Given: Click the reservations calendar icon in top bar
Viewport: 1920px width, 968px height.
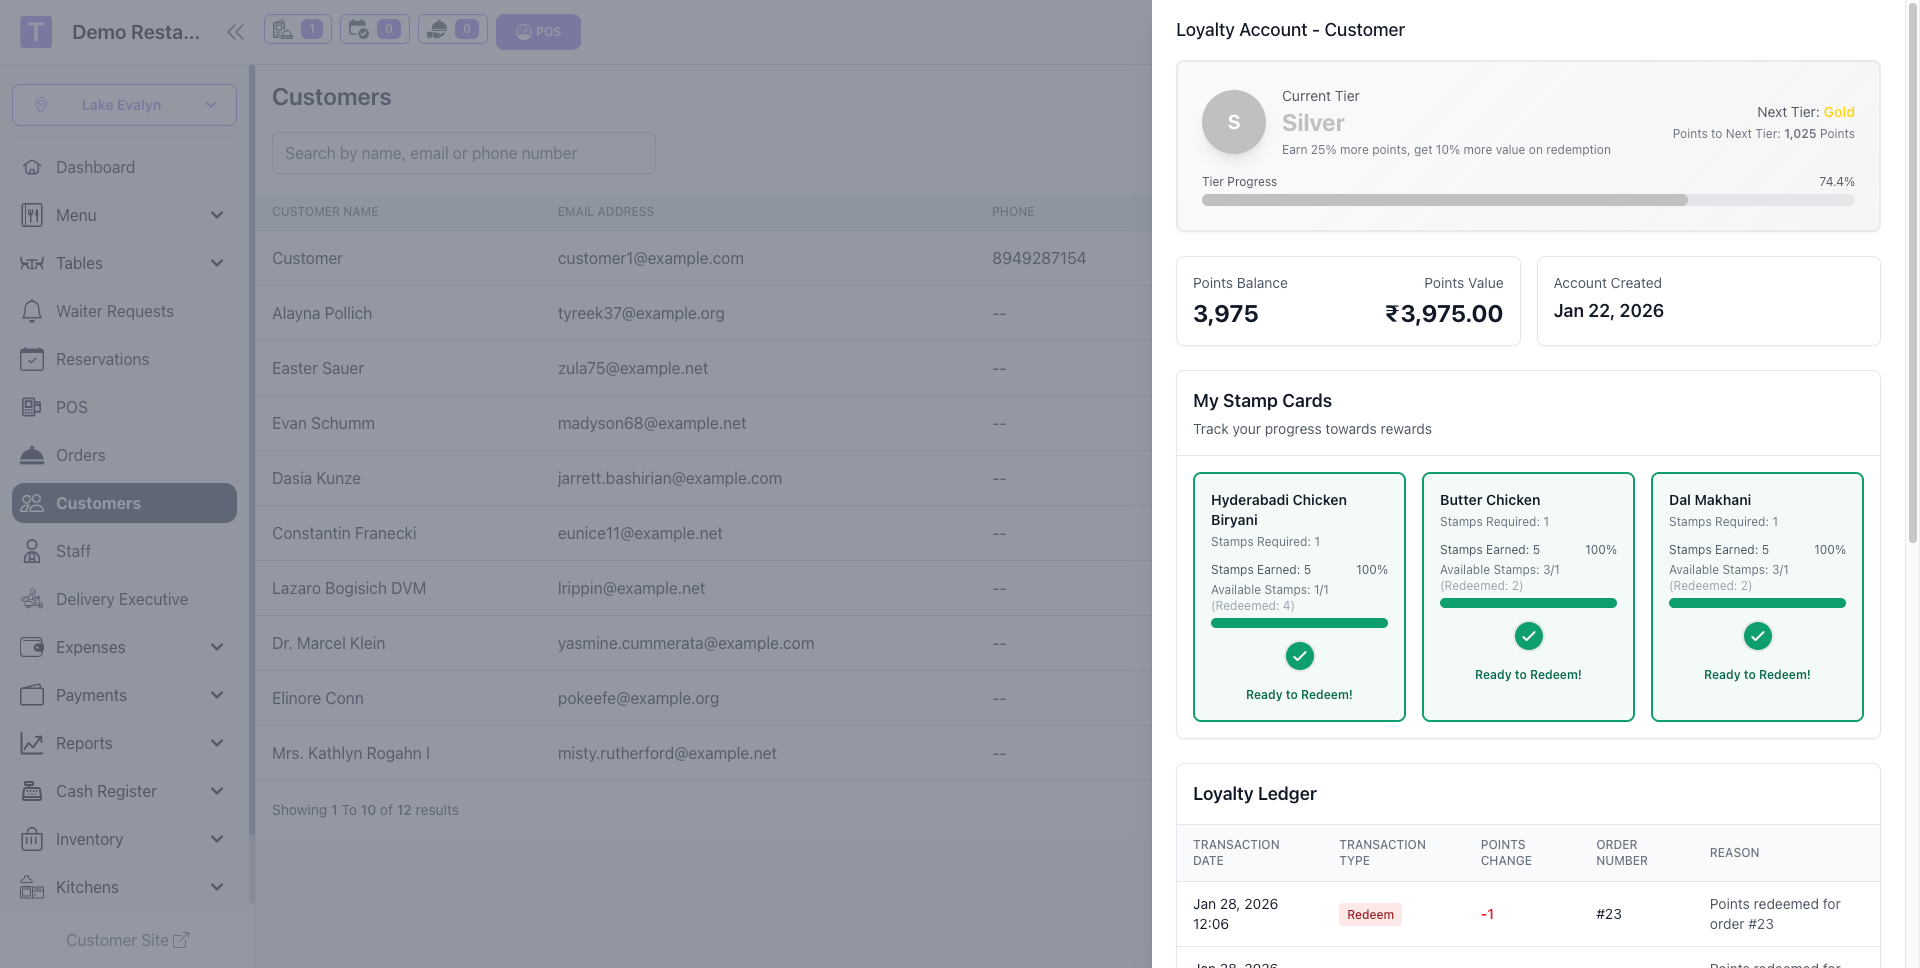Looking at the screenshot, I should [359, 30].
